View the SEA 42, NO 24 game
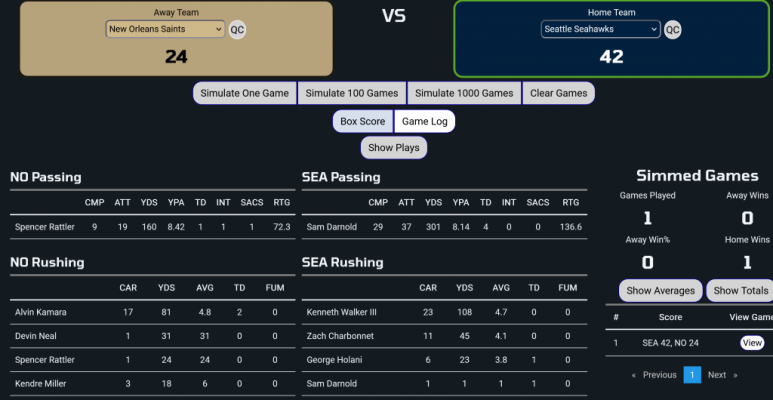Image resolution: width=773 pixels, height=400 pixels. coord(752,343)
